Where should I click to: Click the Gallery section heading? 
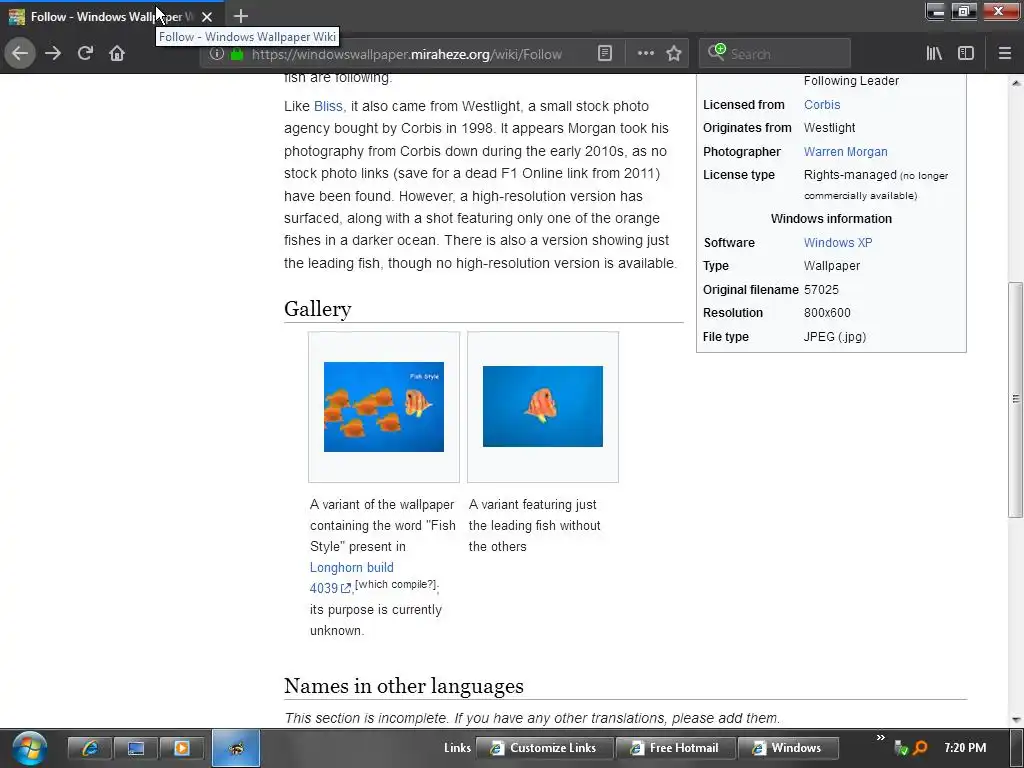coord(317,309)
